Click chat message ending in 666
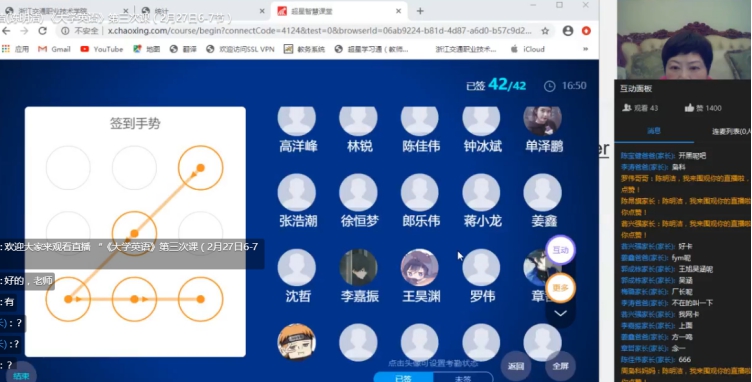 point(656,359)
